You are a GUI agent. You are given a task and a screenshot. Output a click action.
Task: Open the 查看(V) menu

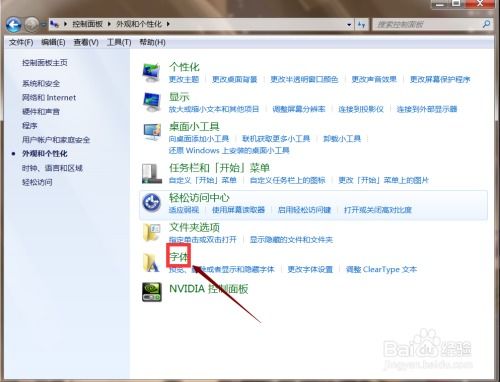(86, 42)
